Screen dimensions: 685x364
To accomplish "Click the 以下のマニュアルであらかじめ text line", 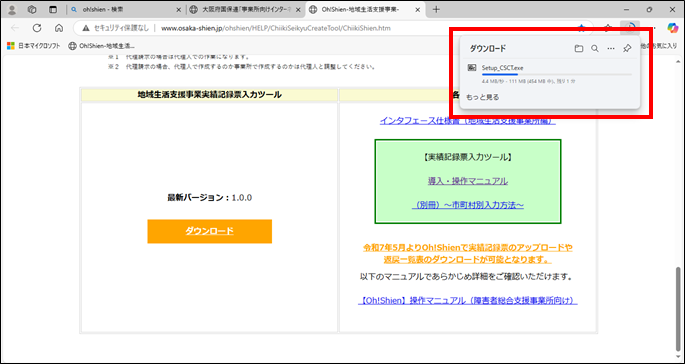I will pos(467,277).
